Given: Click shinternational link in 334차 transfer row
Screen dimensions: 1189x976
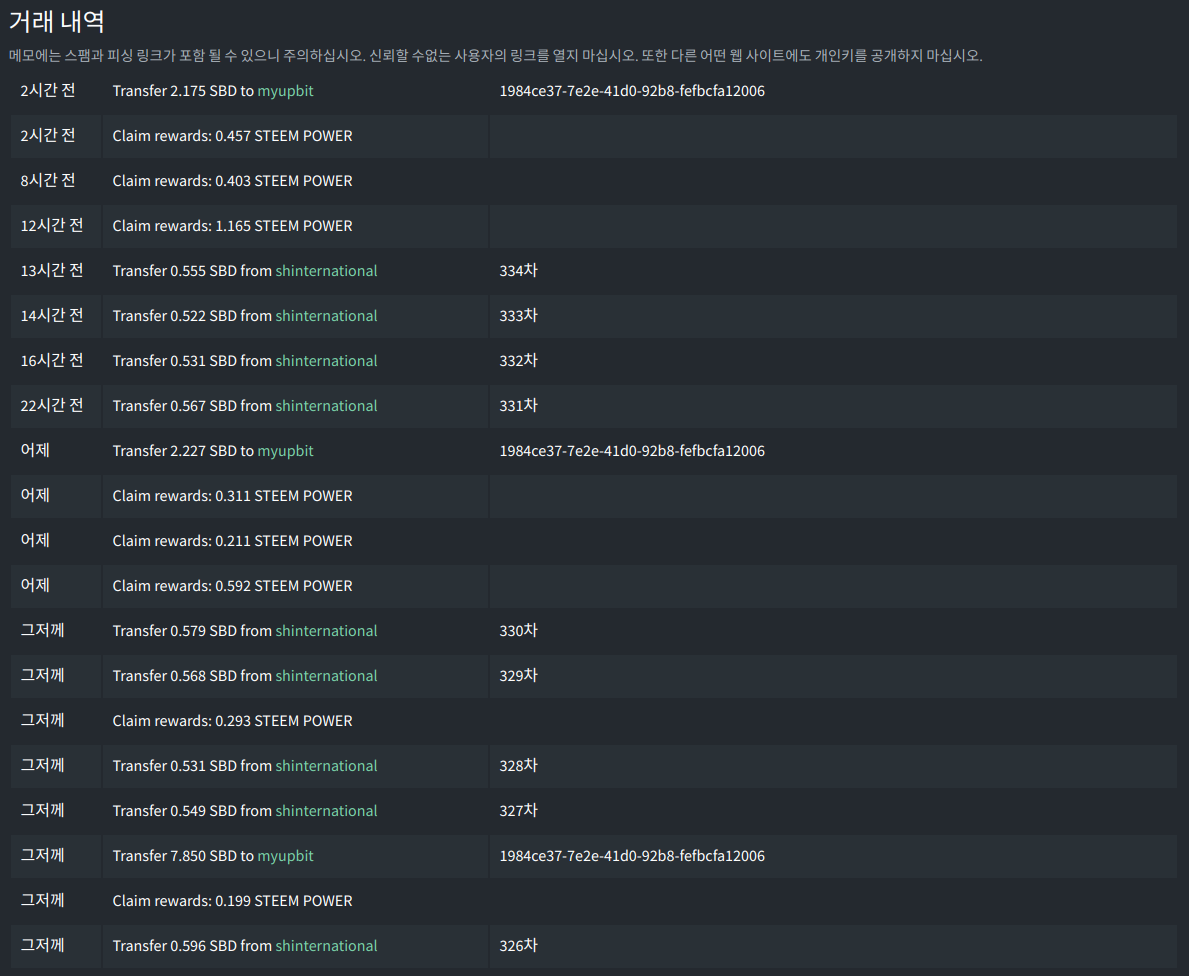Looking at the screenshot, I should click(x=326, y=271).
